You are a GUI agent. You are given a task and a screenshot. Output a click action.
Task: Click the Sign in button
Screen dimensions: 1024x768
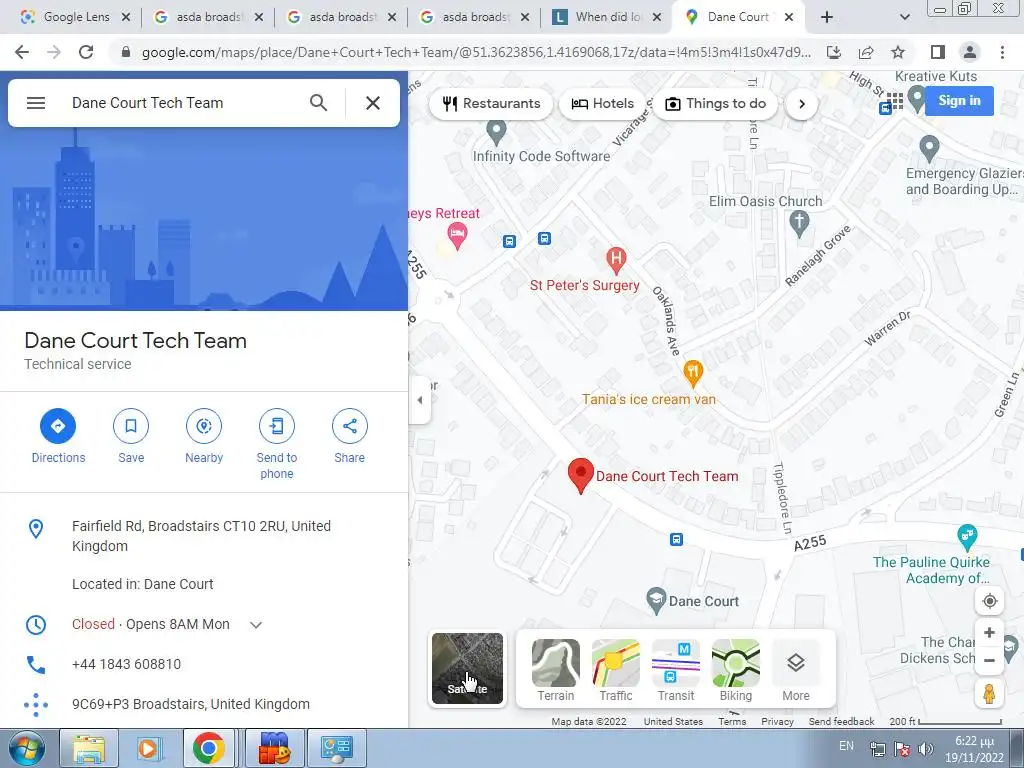point(959,101)
